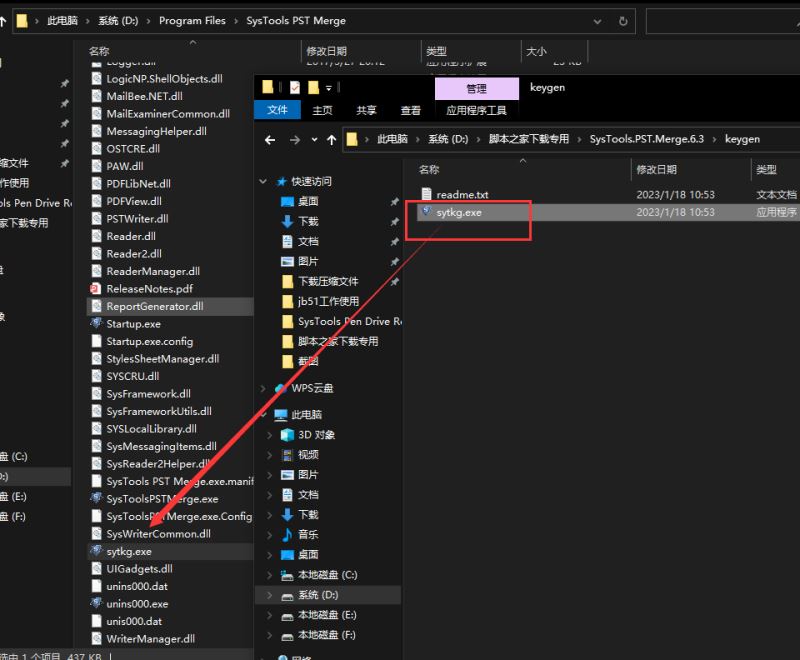Sort by 修改日期 column in background window

(x=327, y=51)
